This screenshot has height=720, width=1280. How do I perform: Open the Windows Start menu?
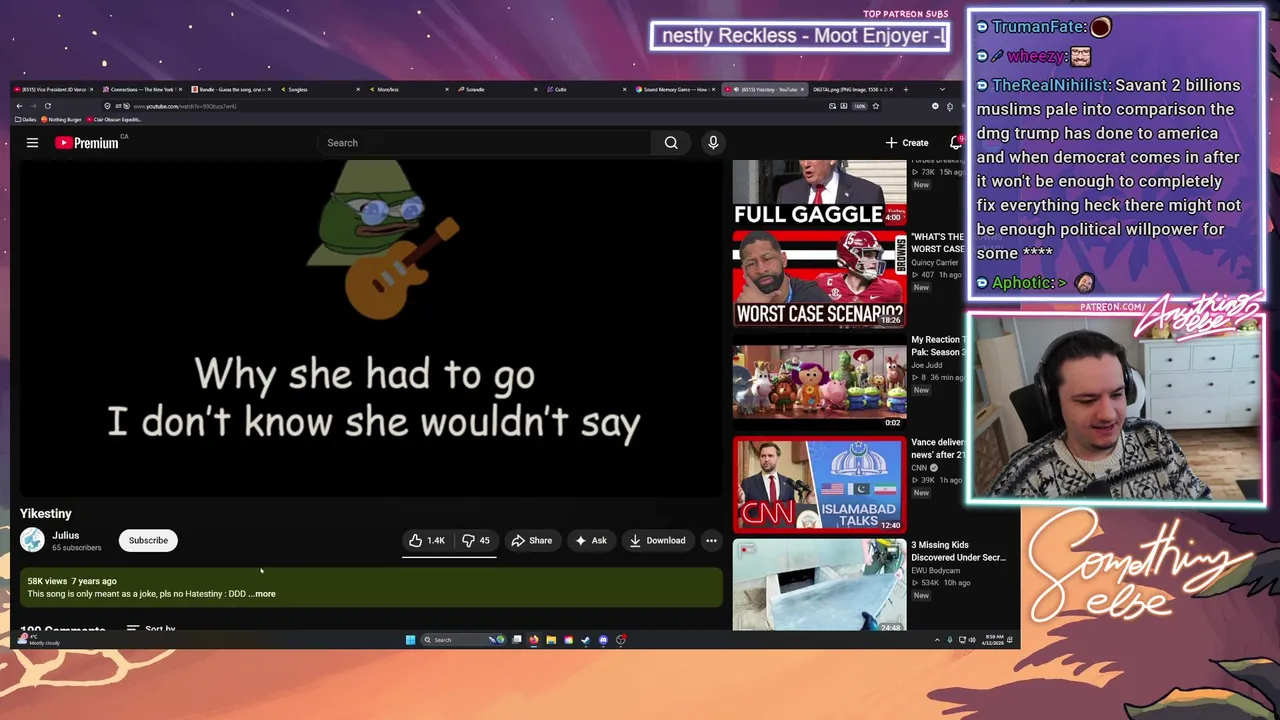click(410, 640)
